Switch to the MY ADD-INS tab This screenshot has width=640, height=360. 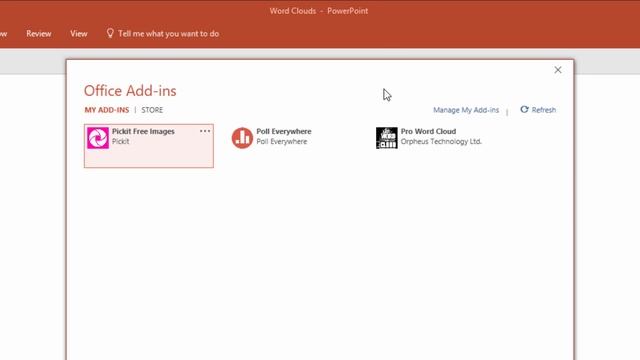click(107, 110)
